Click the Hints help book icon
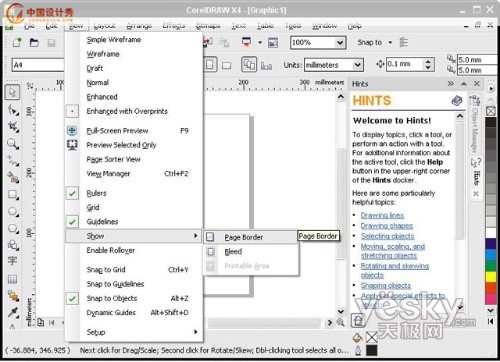This screenshot has height=362, width=500. coord(457,100)
